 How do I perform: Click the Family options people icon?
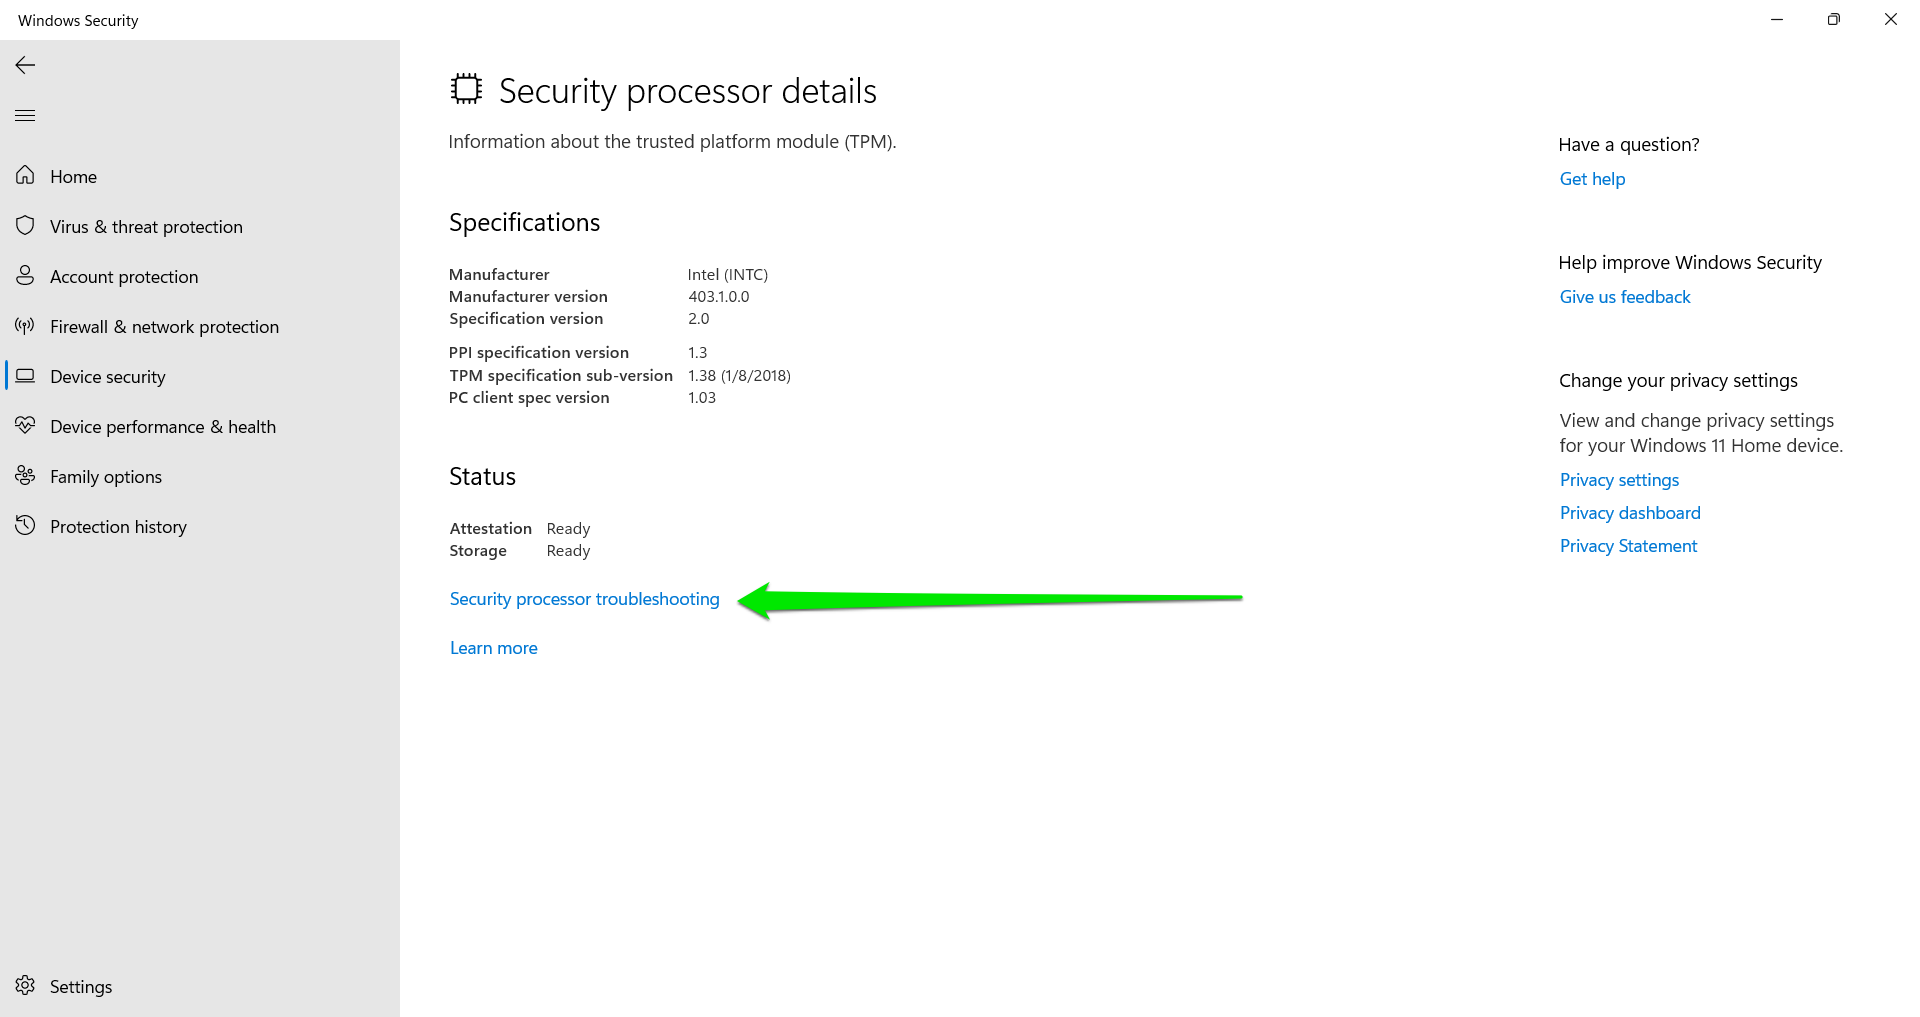tap(26, 476)
